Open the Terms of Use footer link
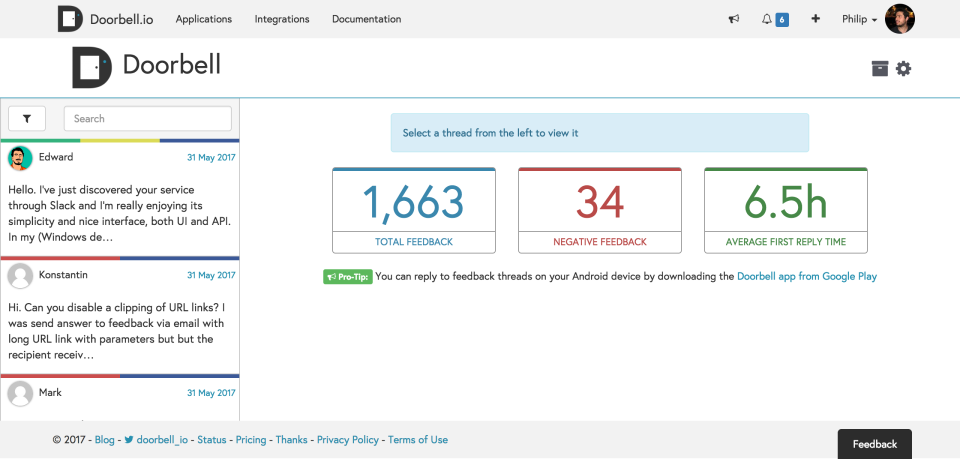Viewport: 960px width, 459px height. (x=418, y=439)
